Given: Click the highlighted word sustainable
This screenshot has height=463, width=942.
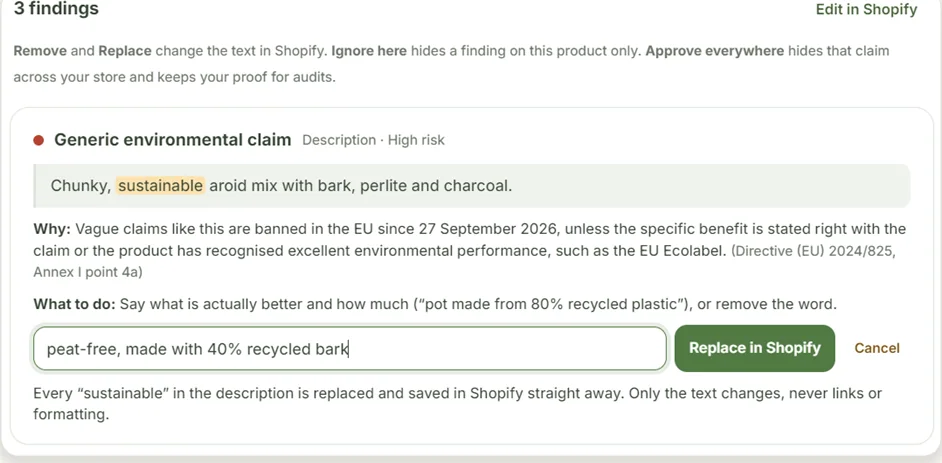Looking at the screenshot, I should click(161, 186).
